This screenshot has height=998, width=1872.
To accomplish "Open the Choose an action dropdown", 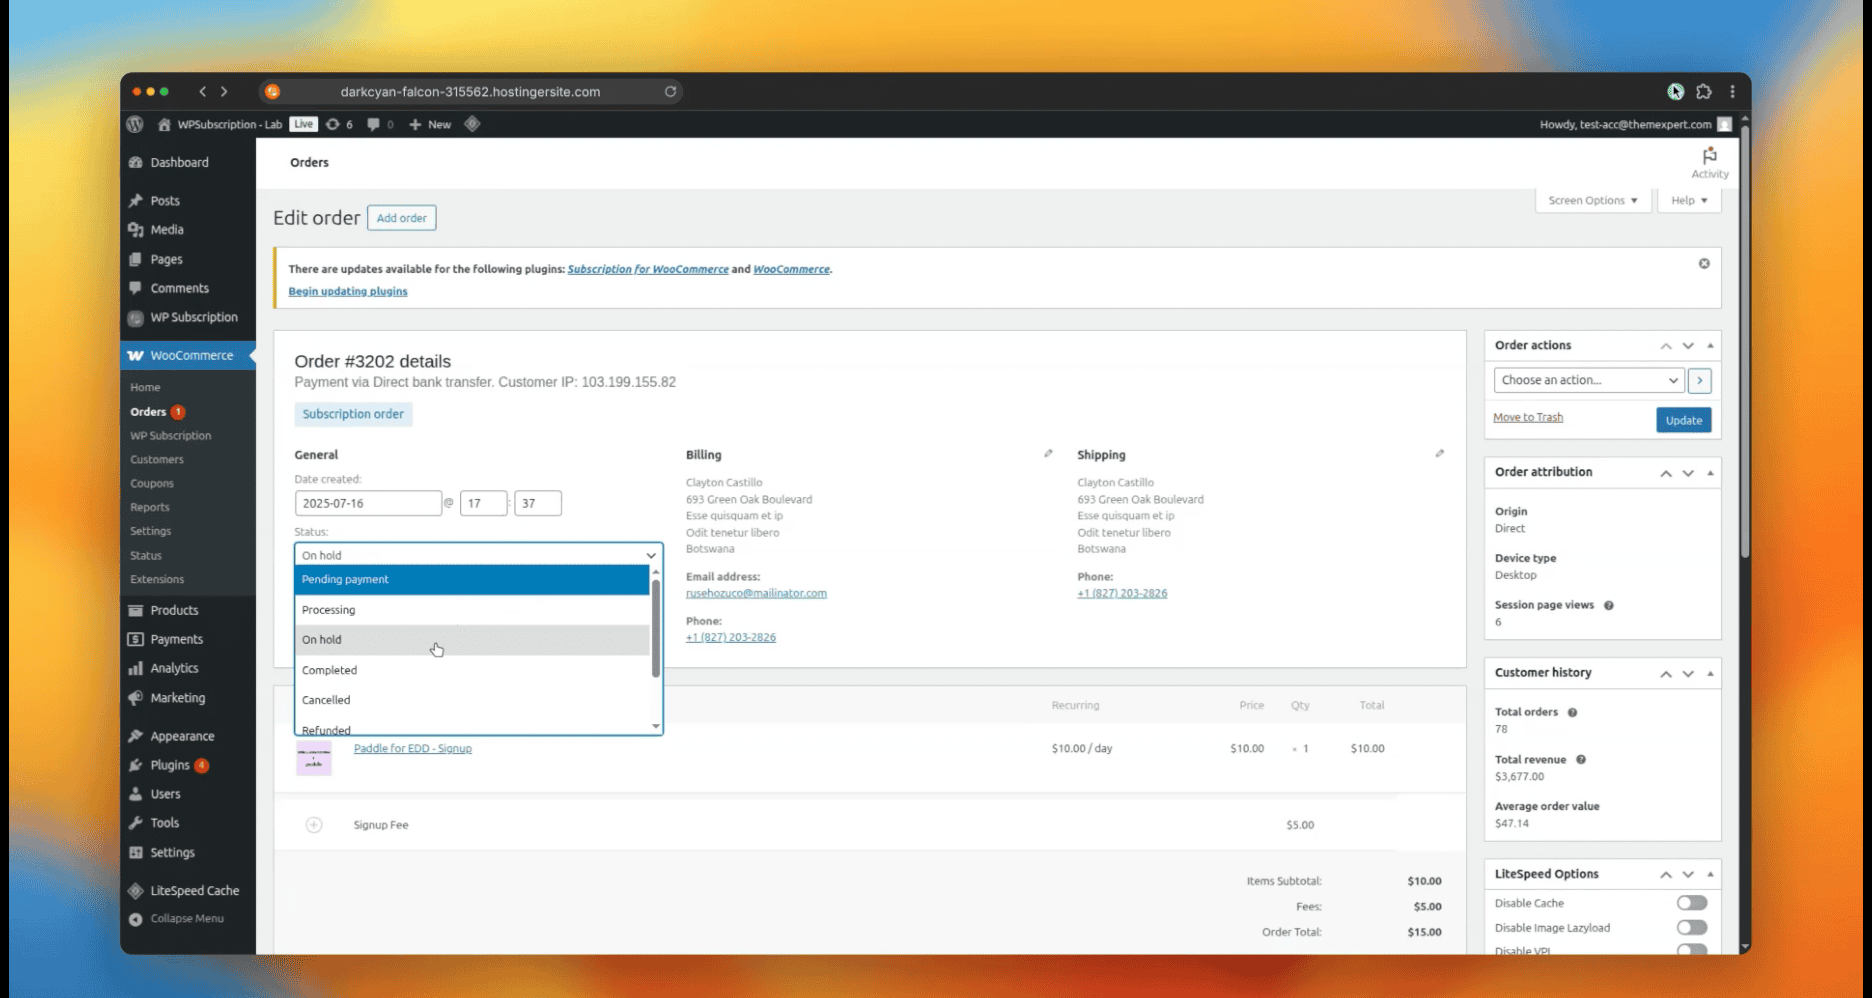I will pyautogui.click(x=1589, y=380).
